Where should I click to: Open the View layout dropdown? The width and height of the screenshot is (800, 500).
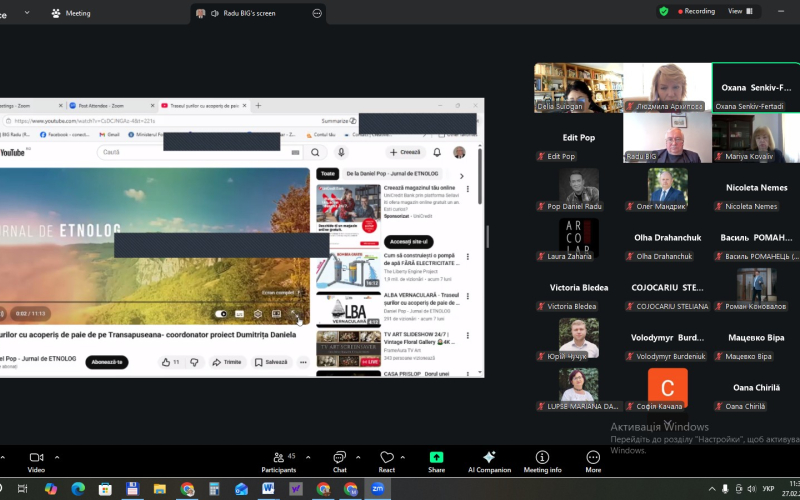click(740, 11)
